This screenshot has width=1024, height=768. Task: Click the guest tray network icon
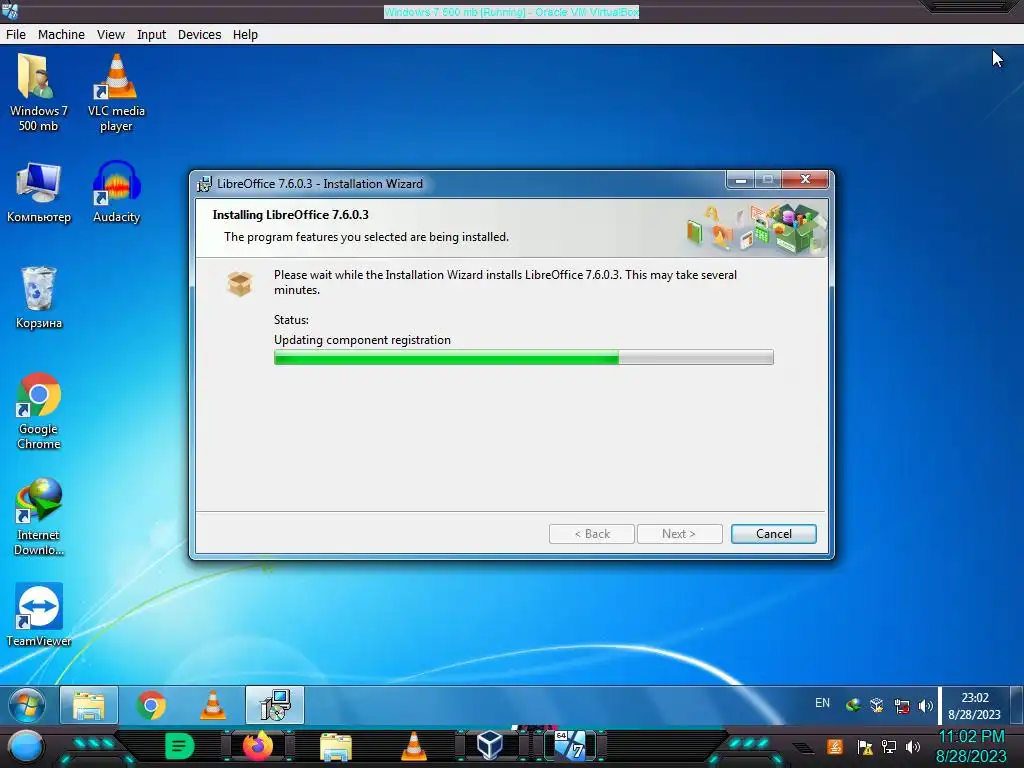pyautogui.click(x=902, y=705)
